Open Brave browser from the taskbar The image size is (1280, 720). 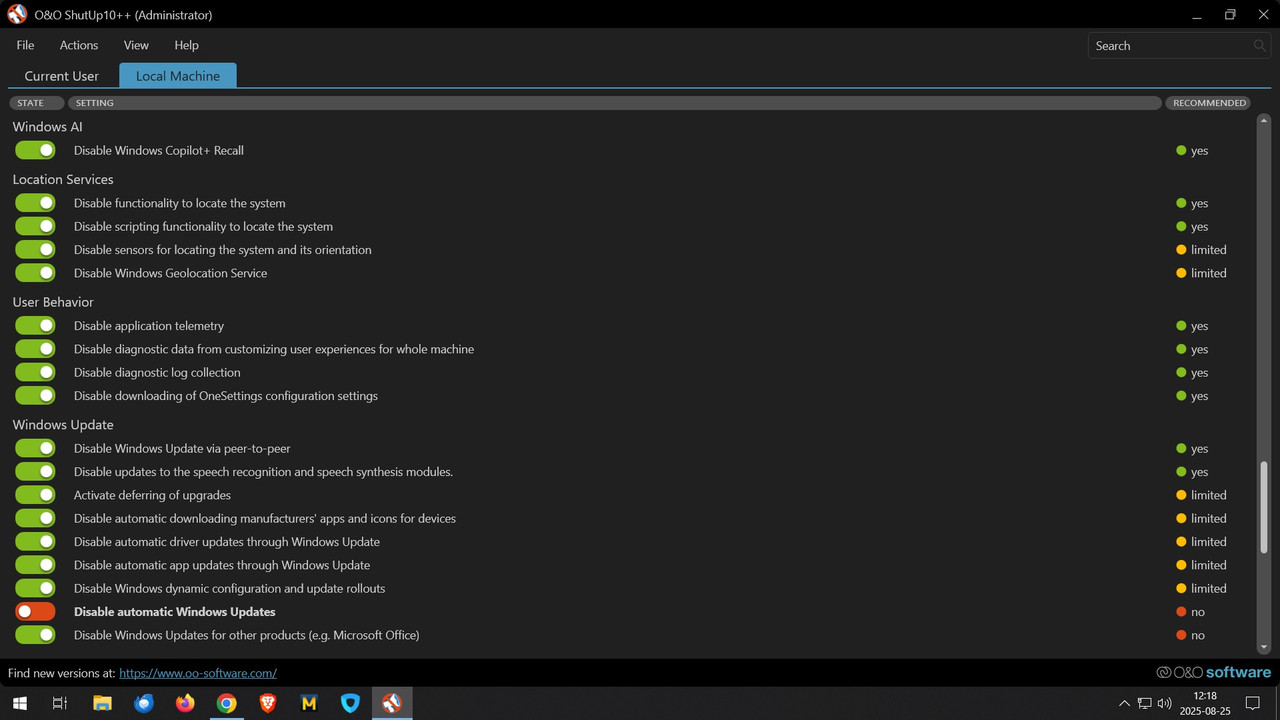(268, 703)
